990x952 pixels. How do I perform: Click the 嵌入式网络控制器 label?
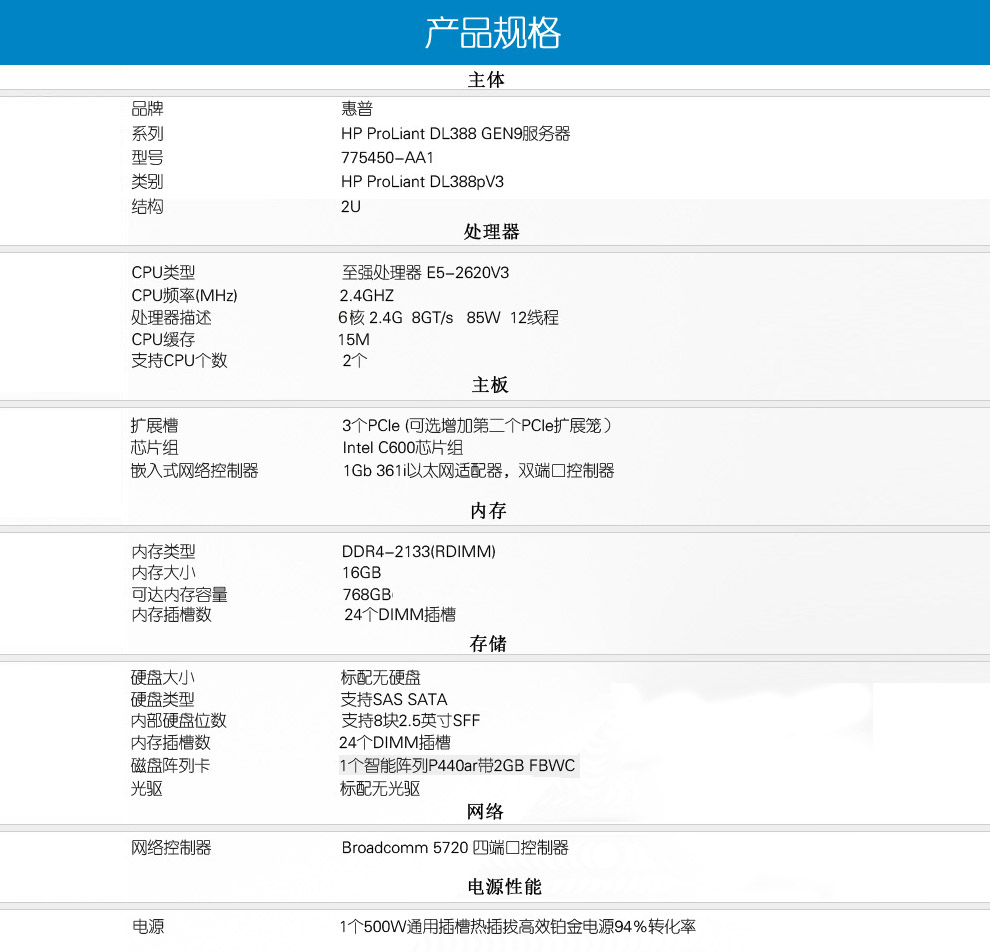tap(194, 470)
